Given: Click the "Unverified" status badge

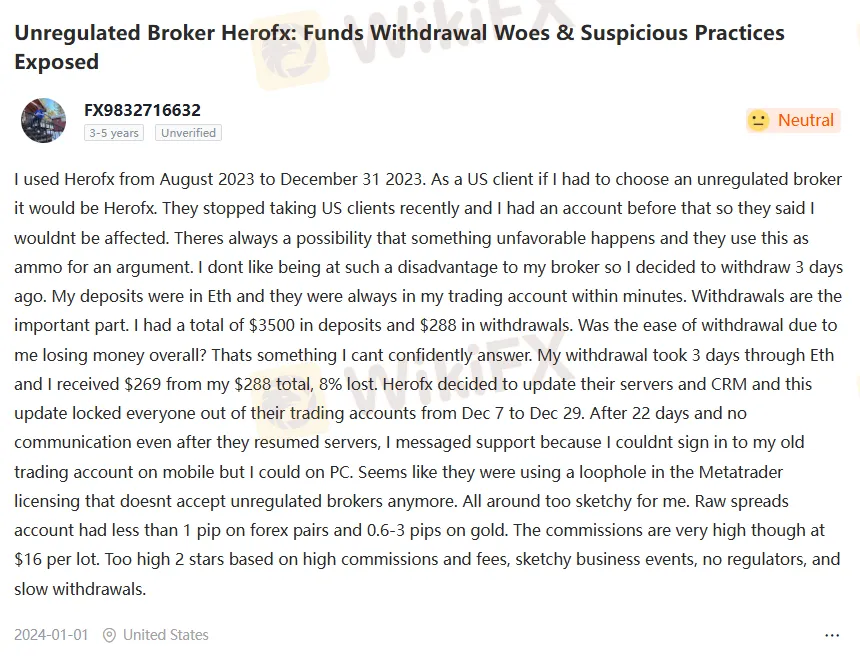Looking at the screenshot, I should (x=188, y=133).
